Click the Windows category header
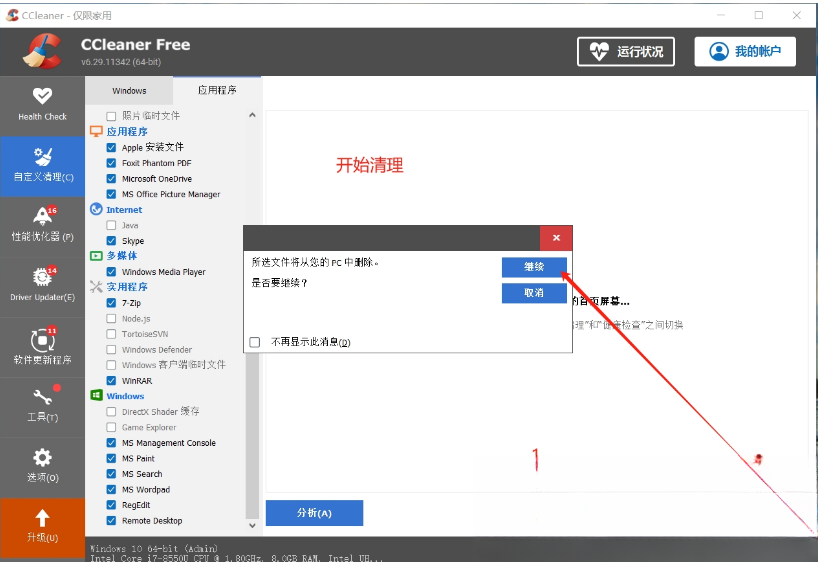The width and height of the screenshot is (818, 562). (125, 396)
